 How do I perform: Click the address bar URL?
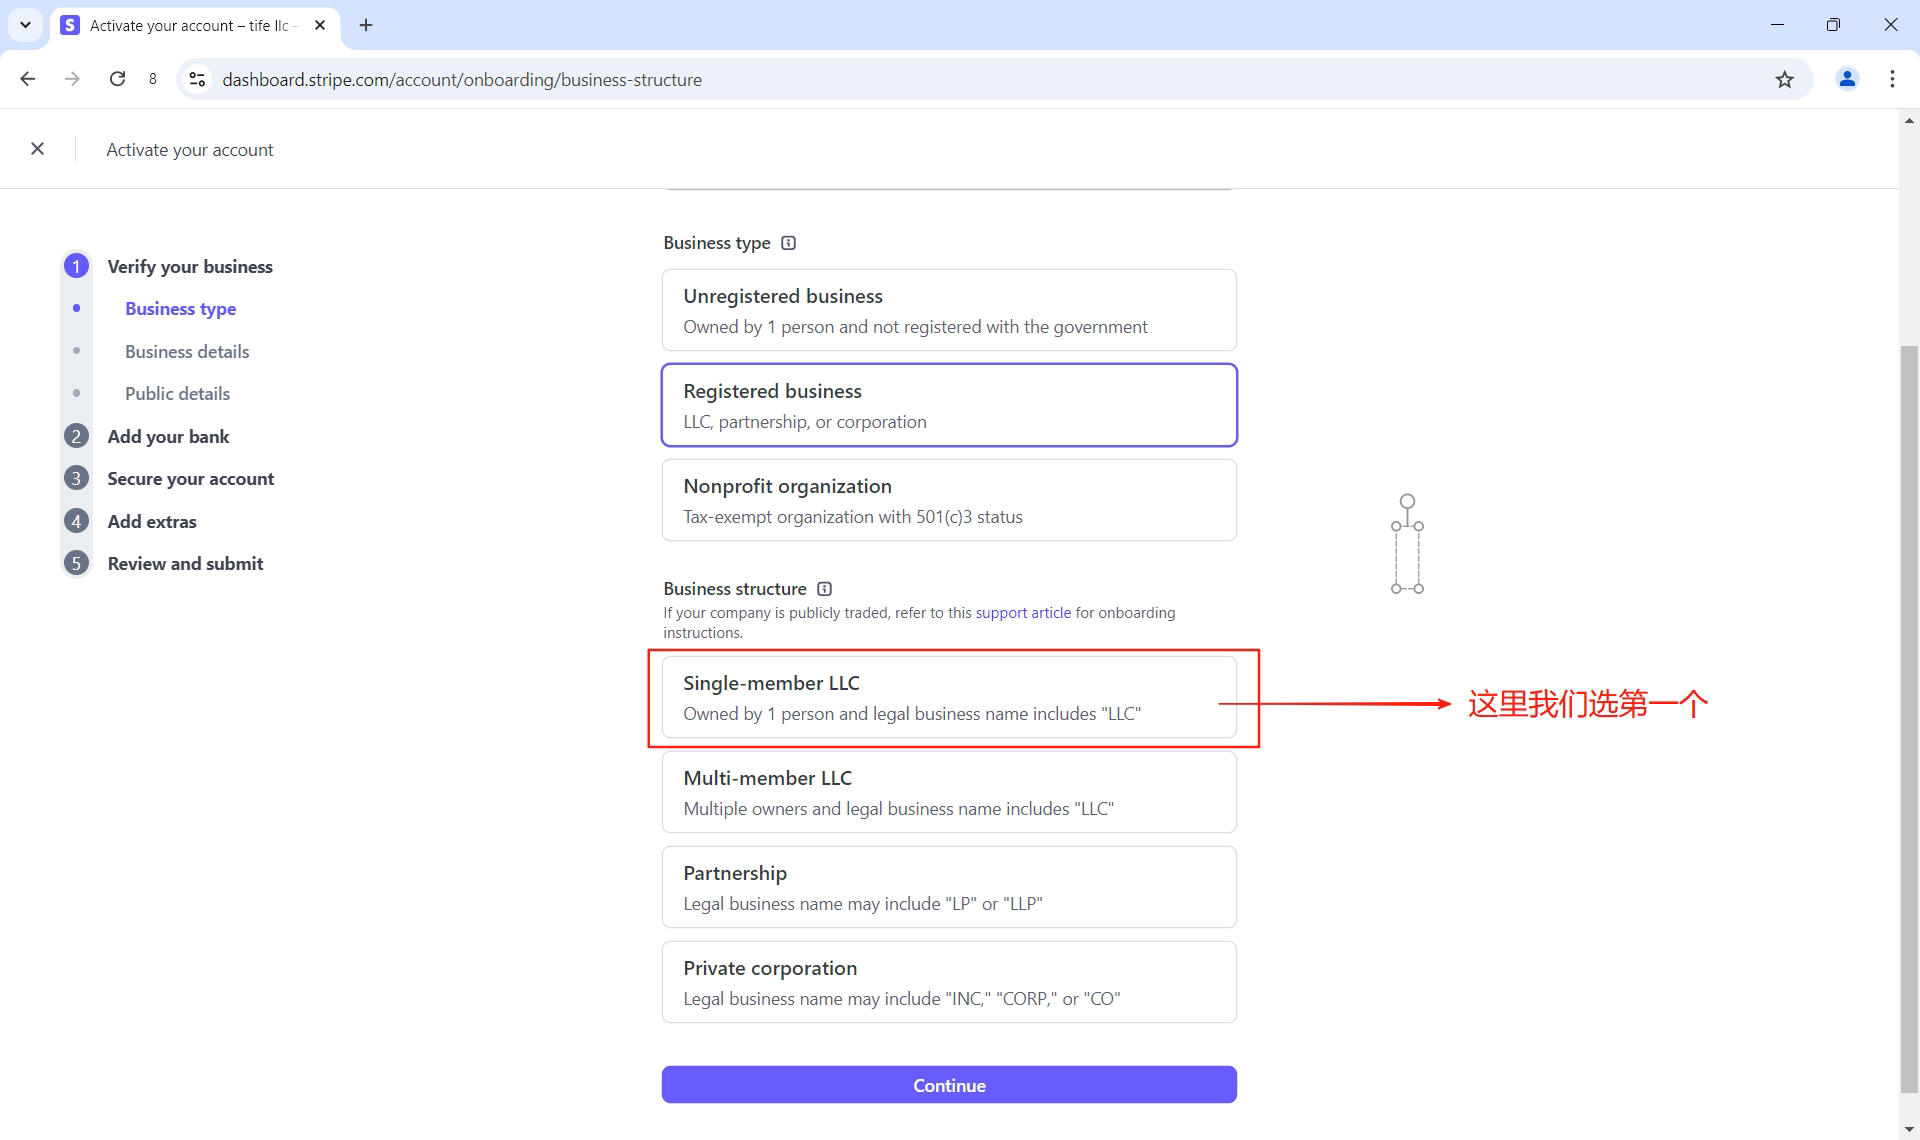(462, 80)
